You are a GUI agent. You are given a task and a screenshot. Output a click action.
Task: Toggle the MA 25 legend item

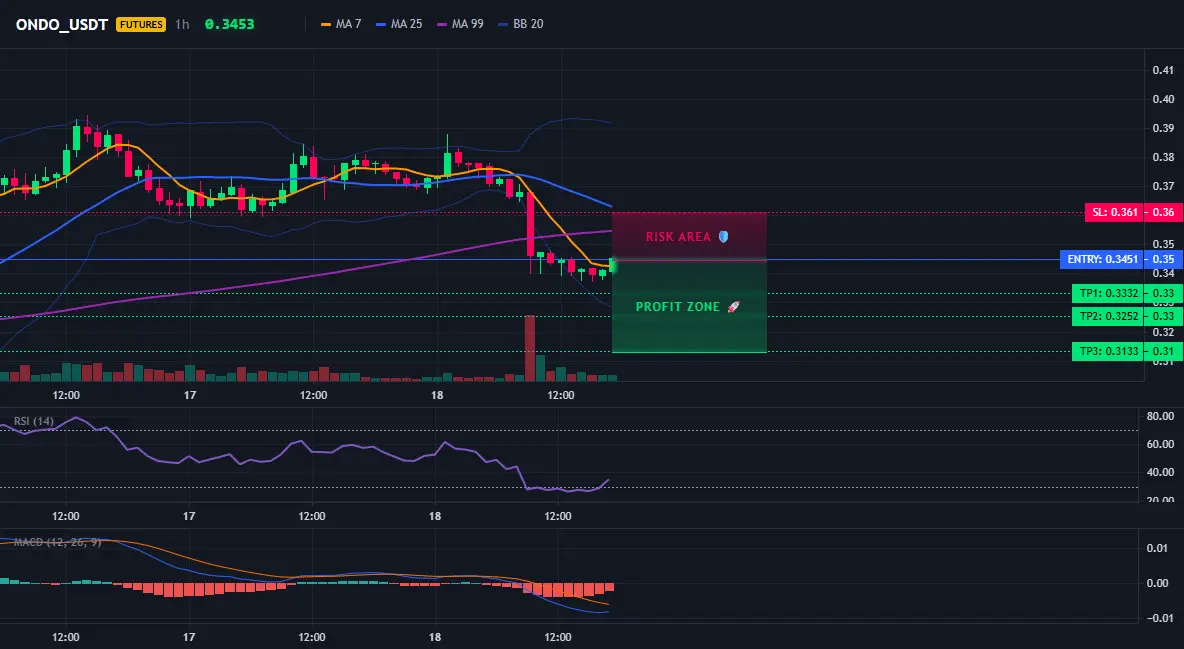pyautogui.click(x=399, y=24)
